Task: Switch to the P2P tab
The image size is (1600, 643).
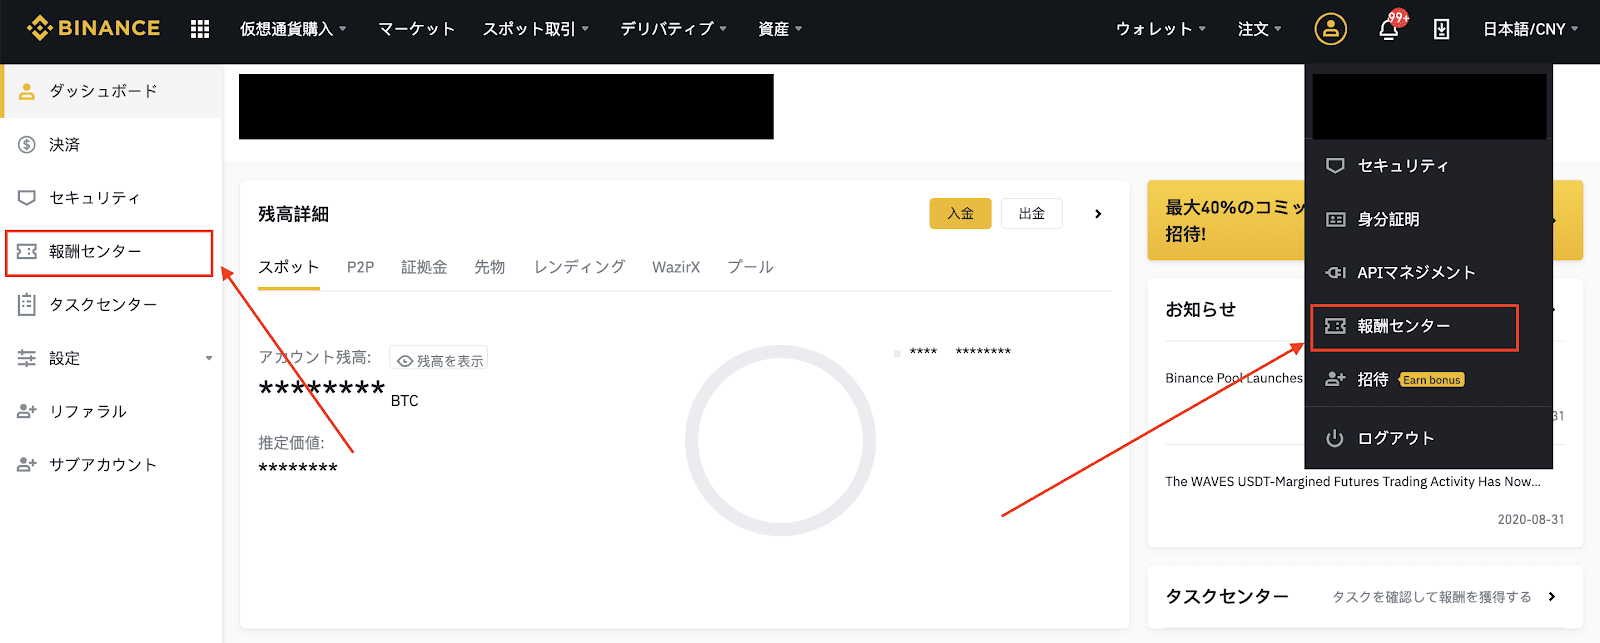Action: (x=360, y=267)
